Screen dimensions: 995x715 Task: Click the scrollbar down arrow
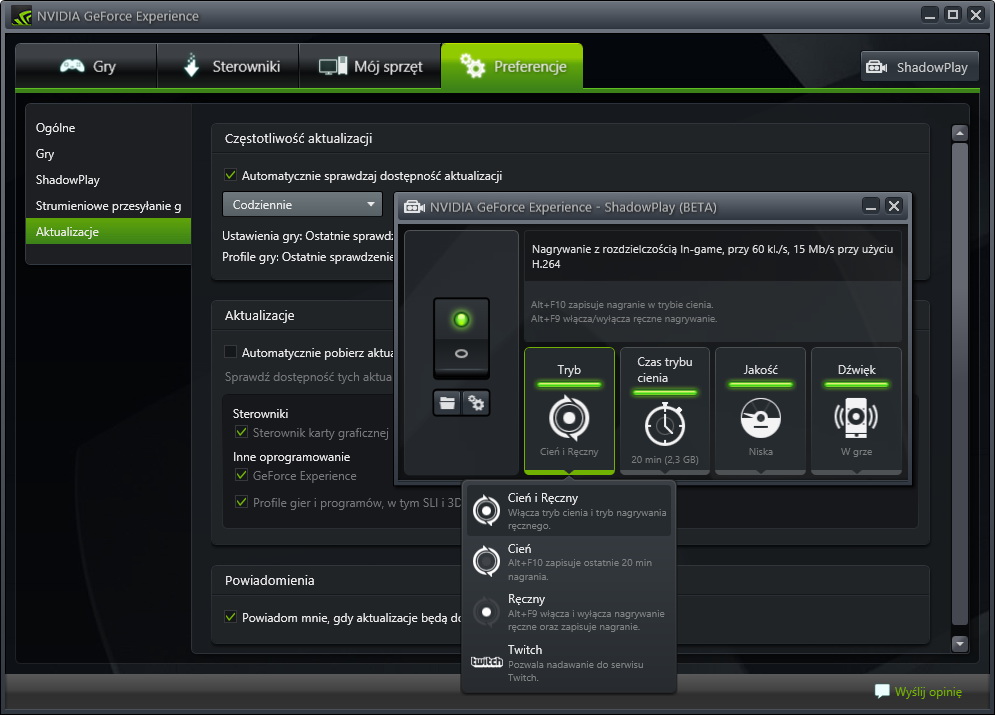960,643
